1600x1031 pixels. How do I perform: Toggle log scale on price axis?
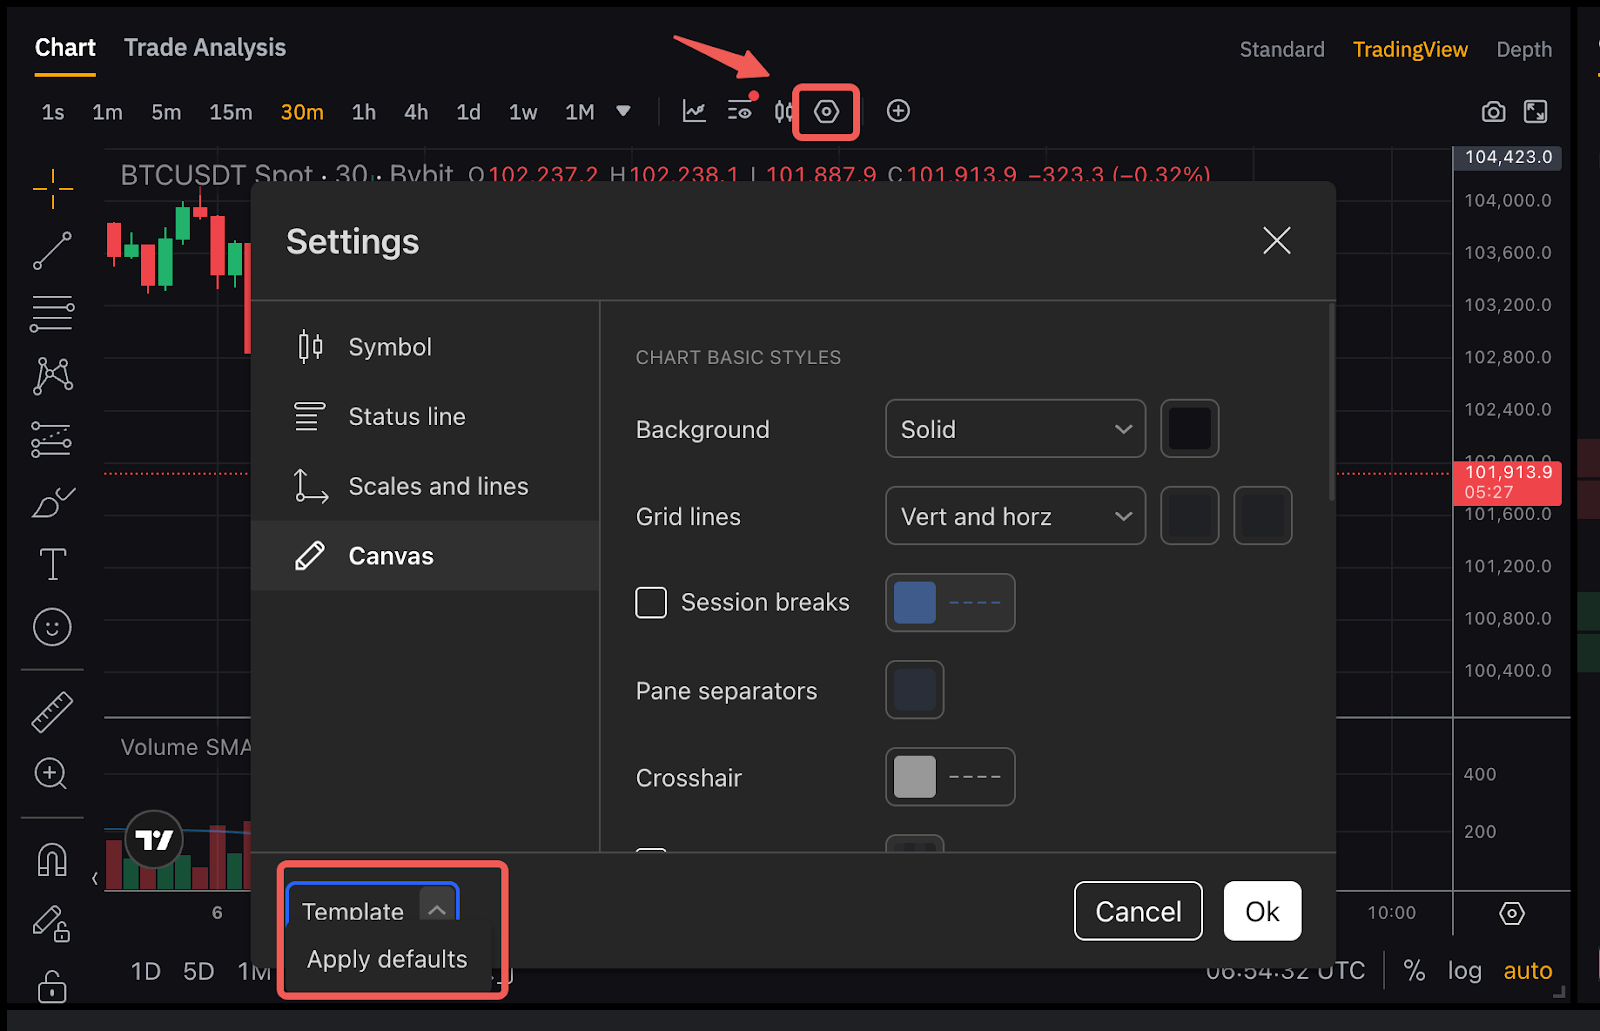click(1464, 970)
